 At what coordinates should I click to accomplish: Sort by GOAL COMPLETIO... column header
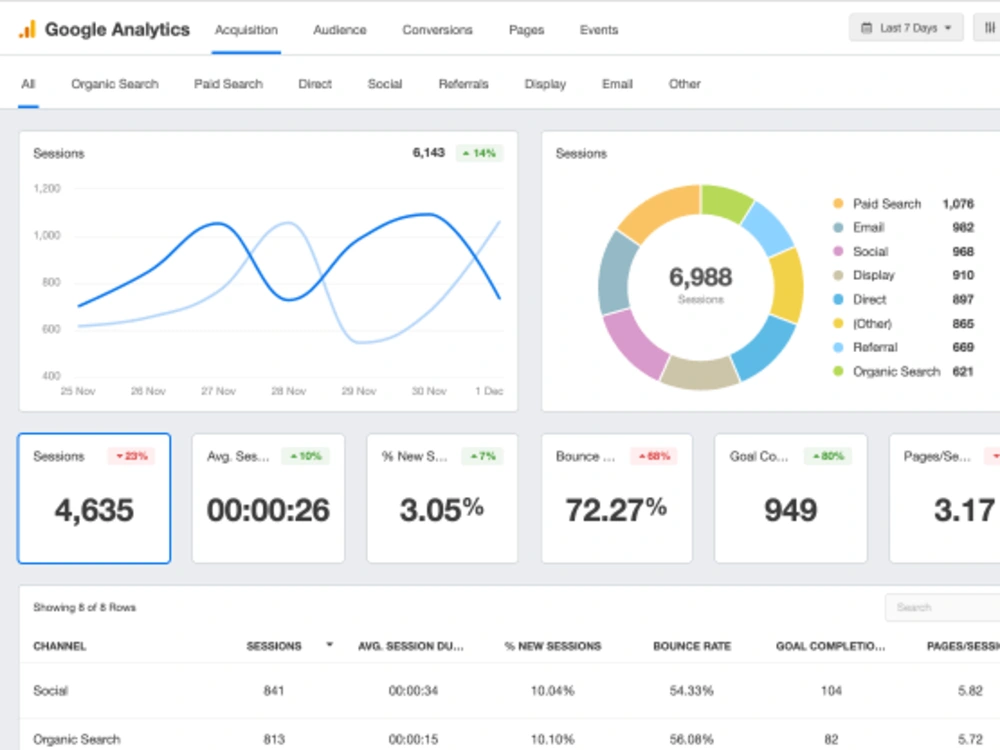(x=830, y=646)
